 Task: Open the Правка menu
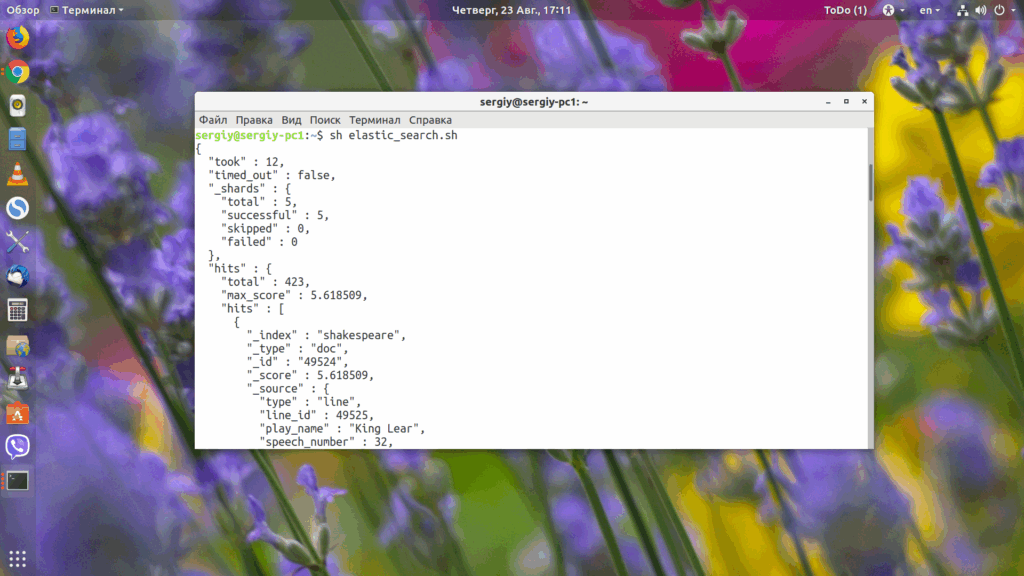coord(254,120)
